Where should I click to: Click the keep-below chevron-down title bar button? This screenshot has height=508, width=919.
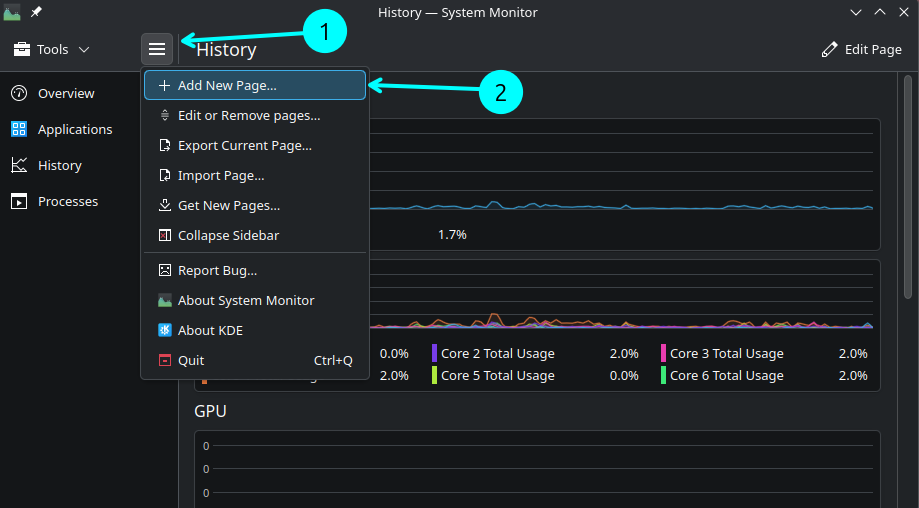(x=856, y=12)
